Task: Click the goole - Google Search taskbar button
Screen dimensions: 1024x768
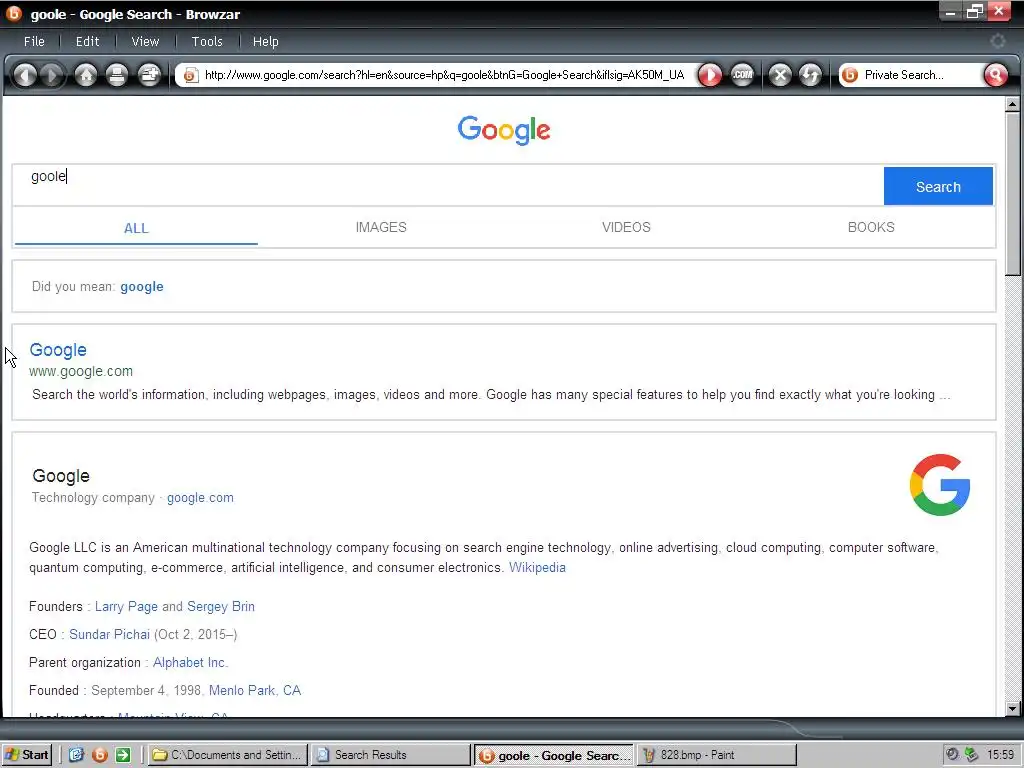Action: [x=554, y=756]
